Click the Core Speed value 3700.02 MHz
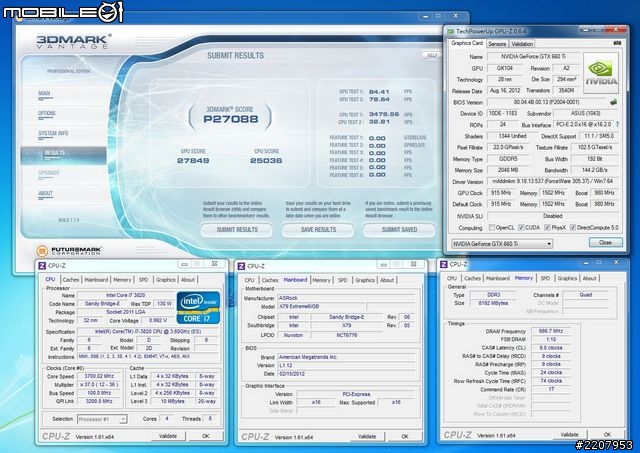This screenshot has height=453, width=640. point(99,376)
